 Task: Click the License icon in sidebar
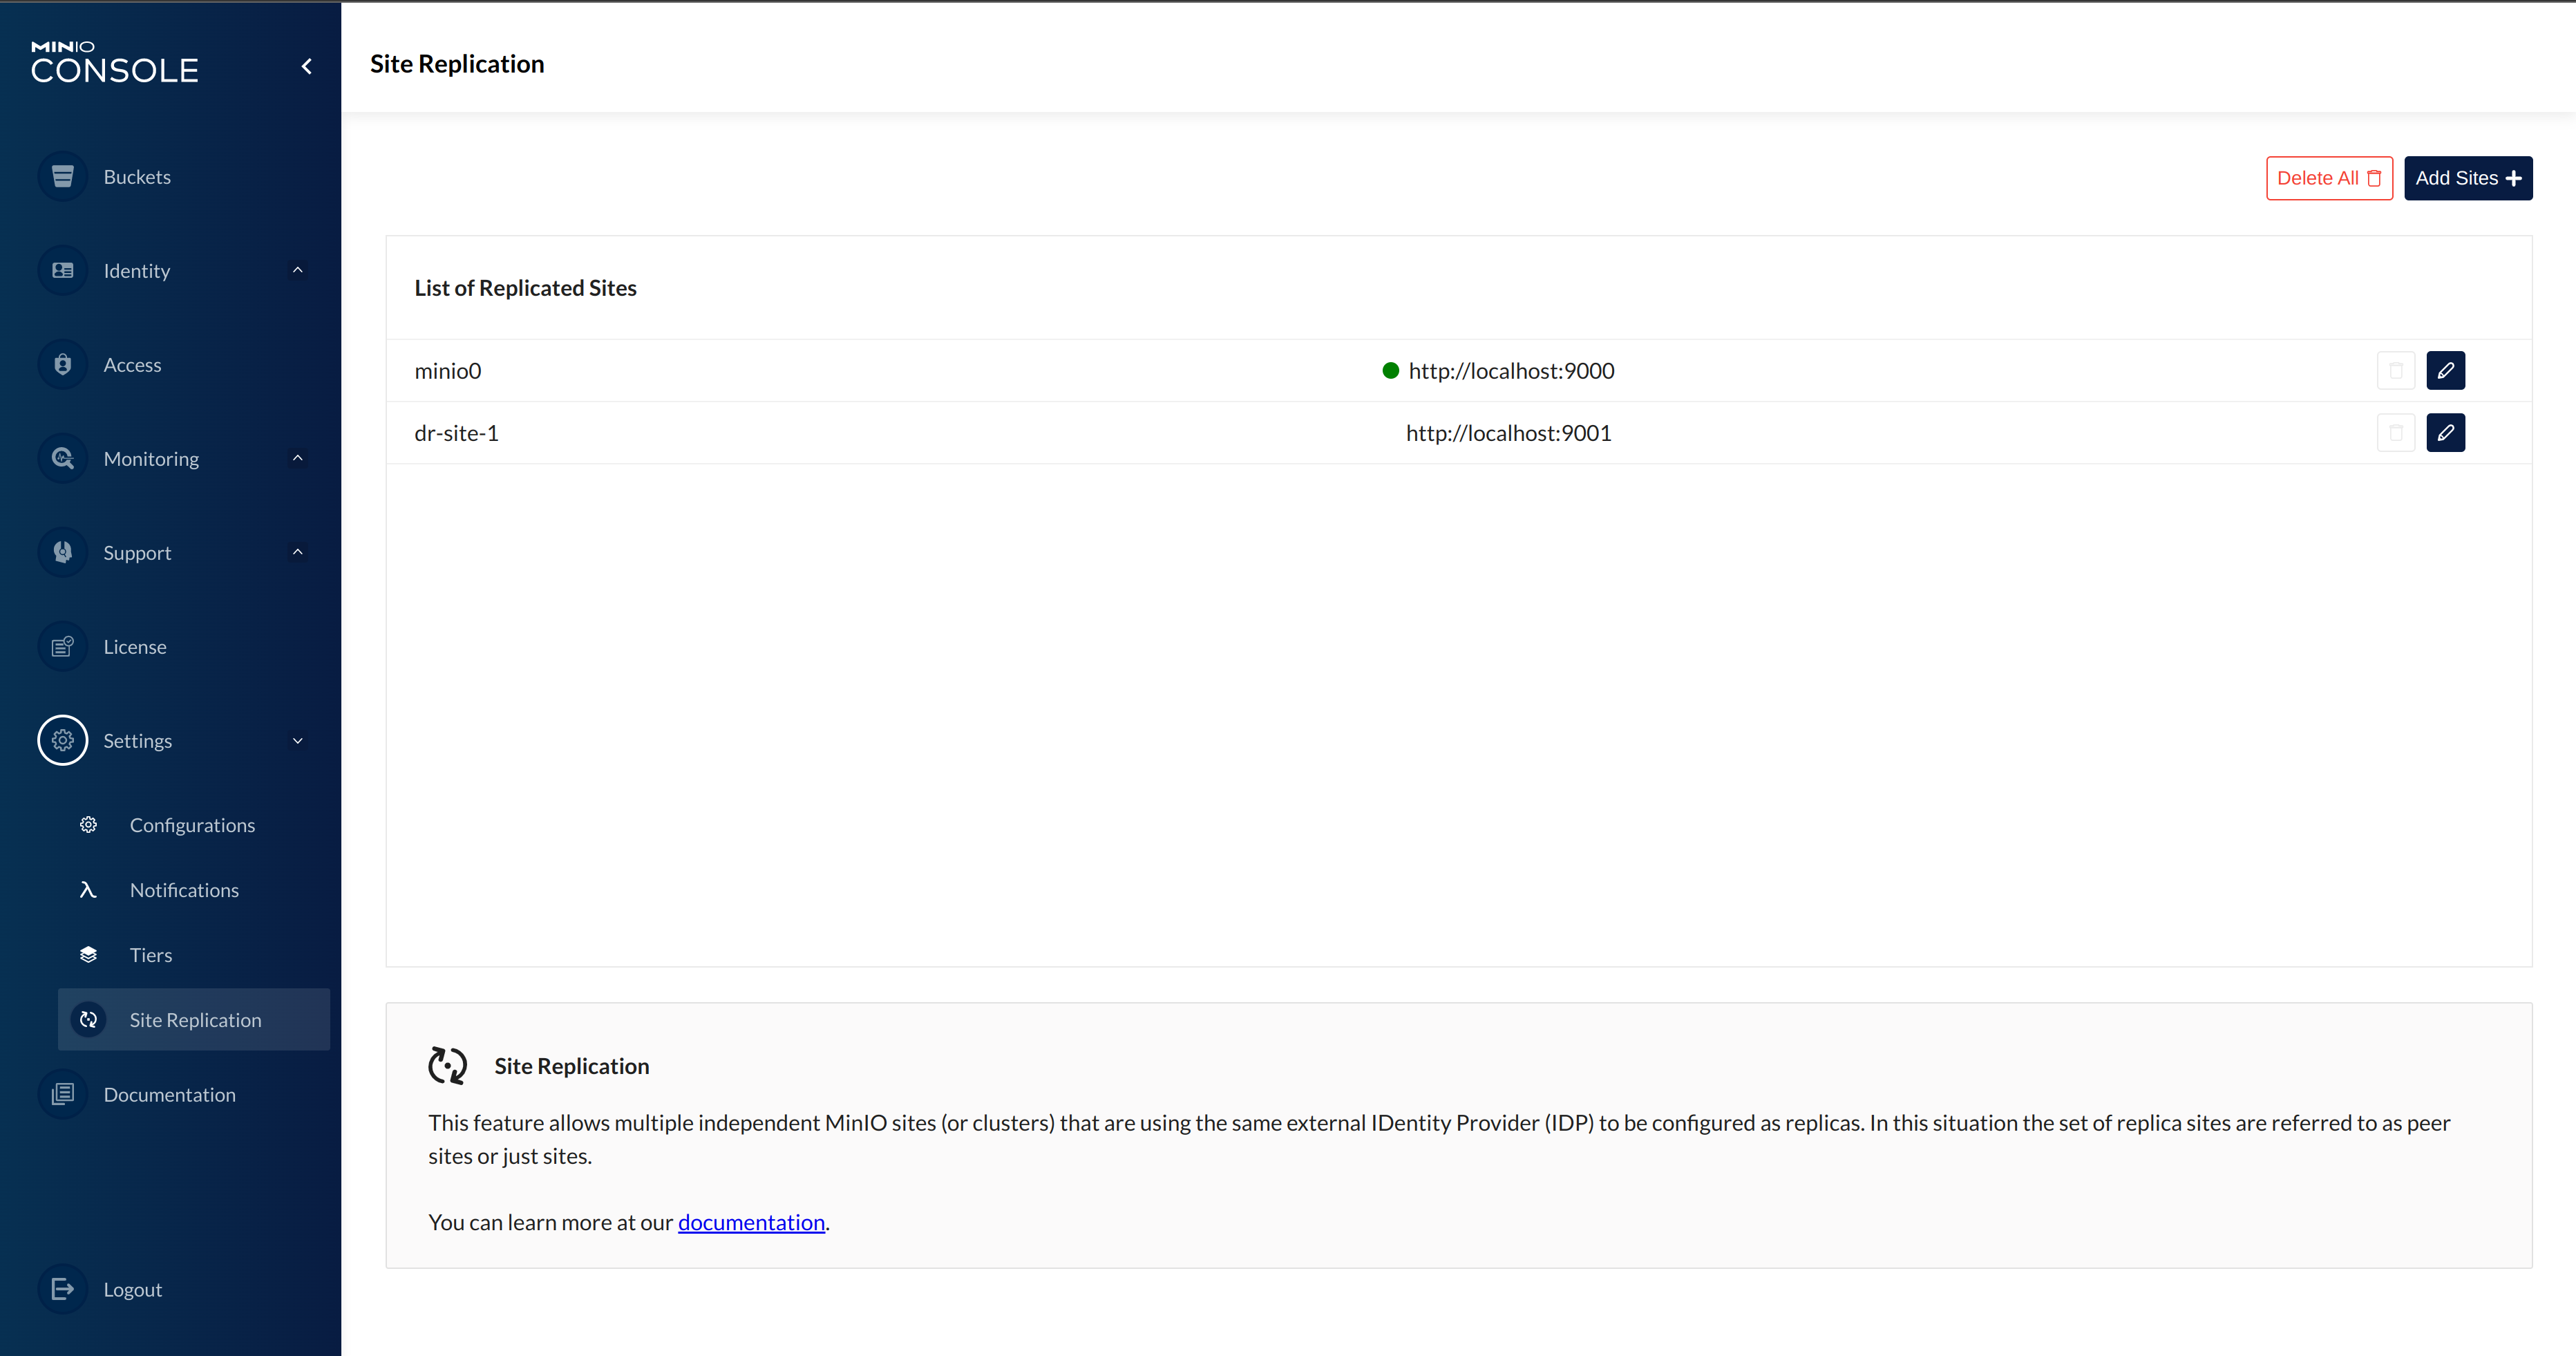[62, 647]
